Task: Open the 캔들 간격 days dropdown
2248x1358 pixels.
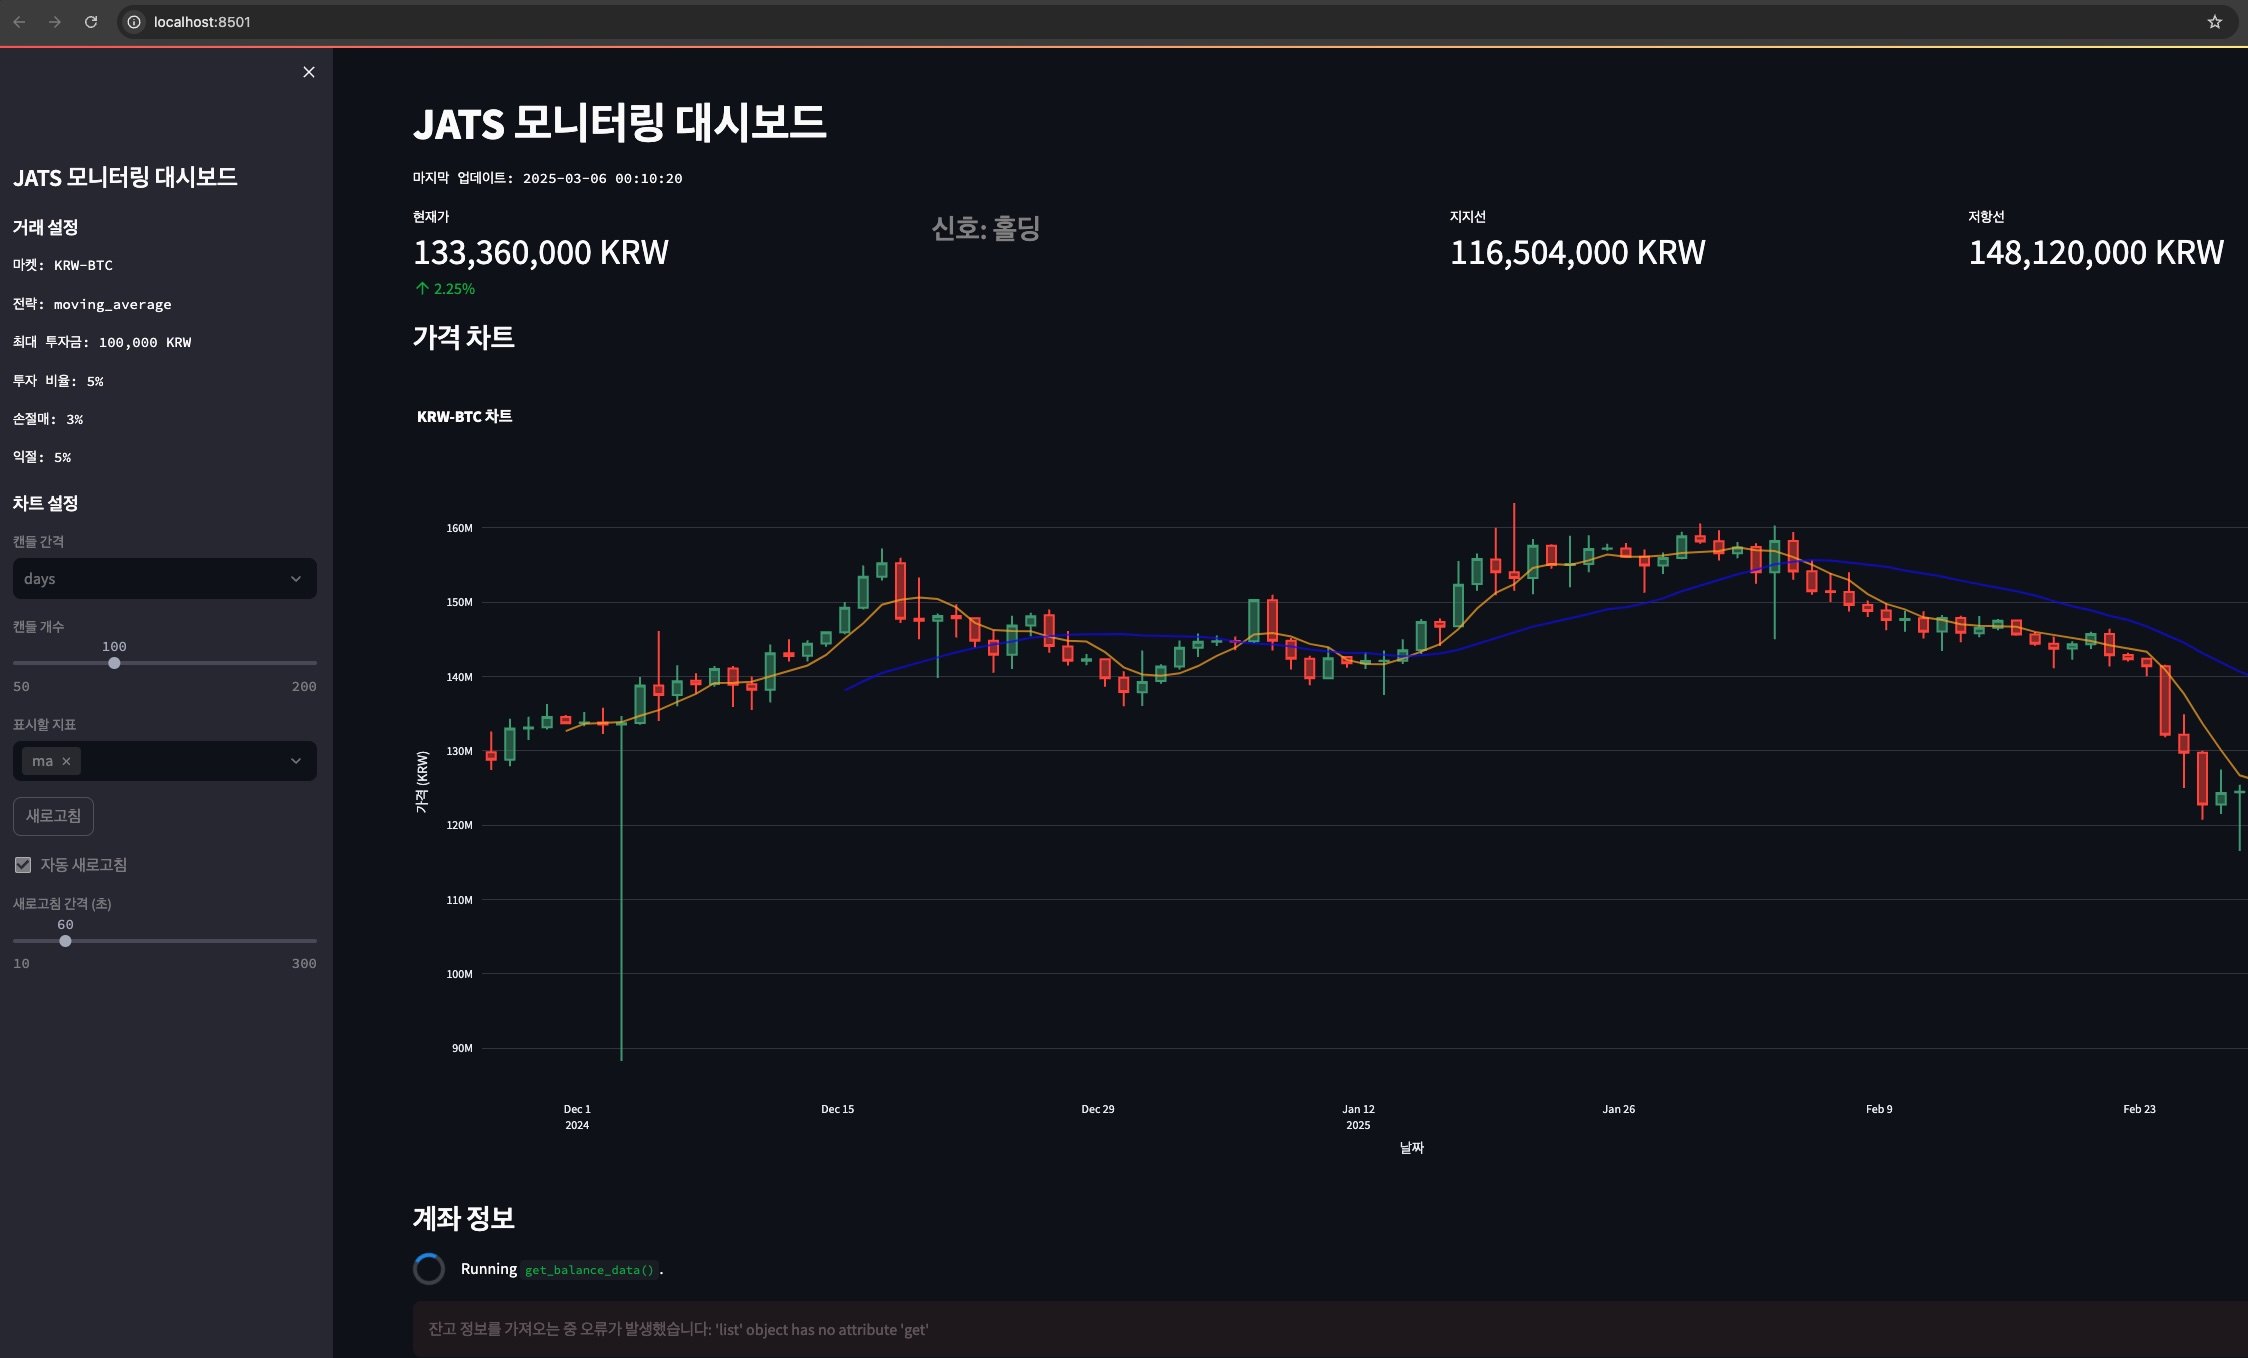Action: click(x=164, y=579)
